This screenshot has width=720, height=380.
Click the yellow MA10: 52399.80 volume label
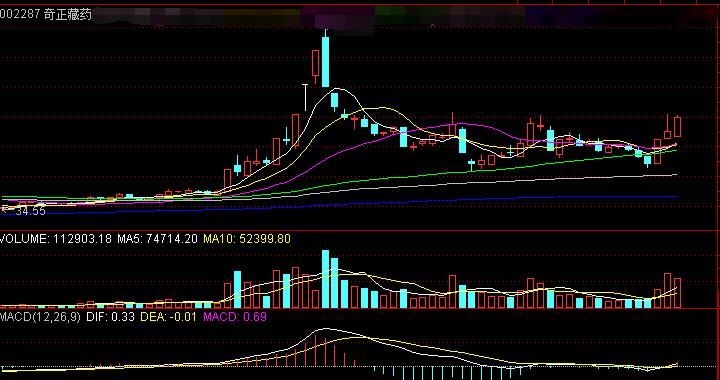coord(247,239)
